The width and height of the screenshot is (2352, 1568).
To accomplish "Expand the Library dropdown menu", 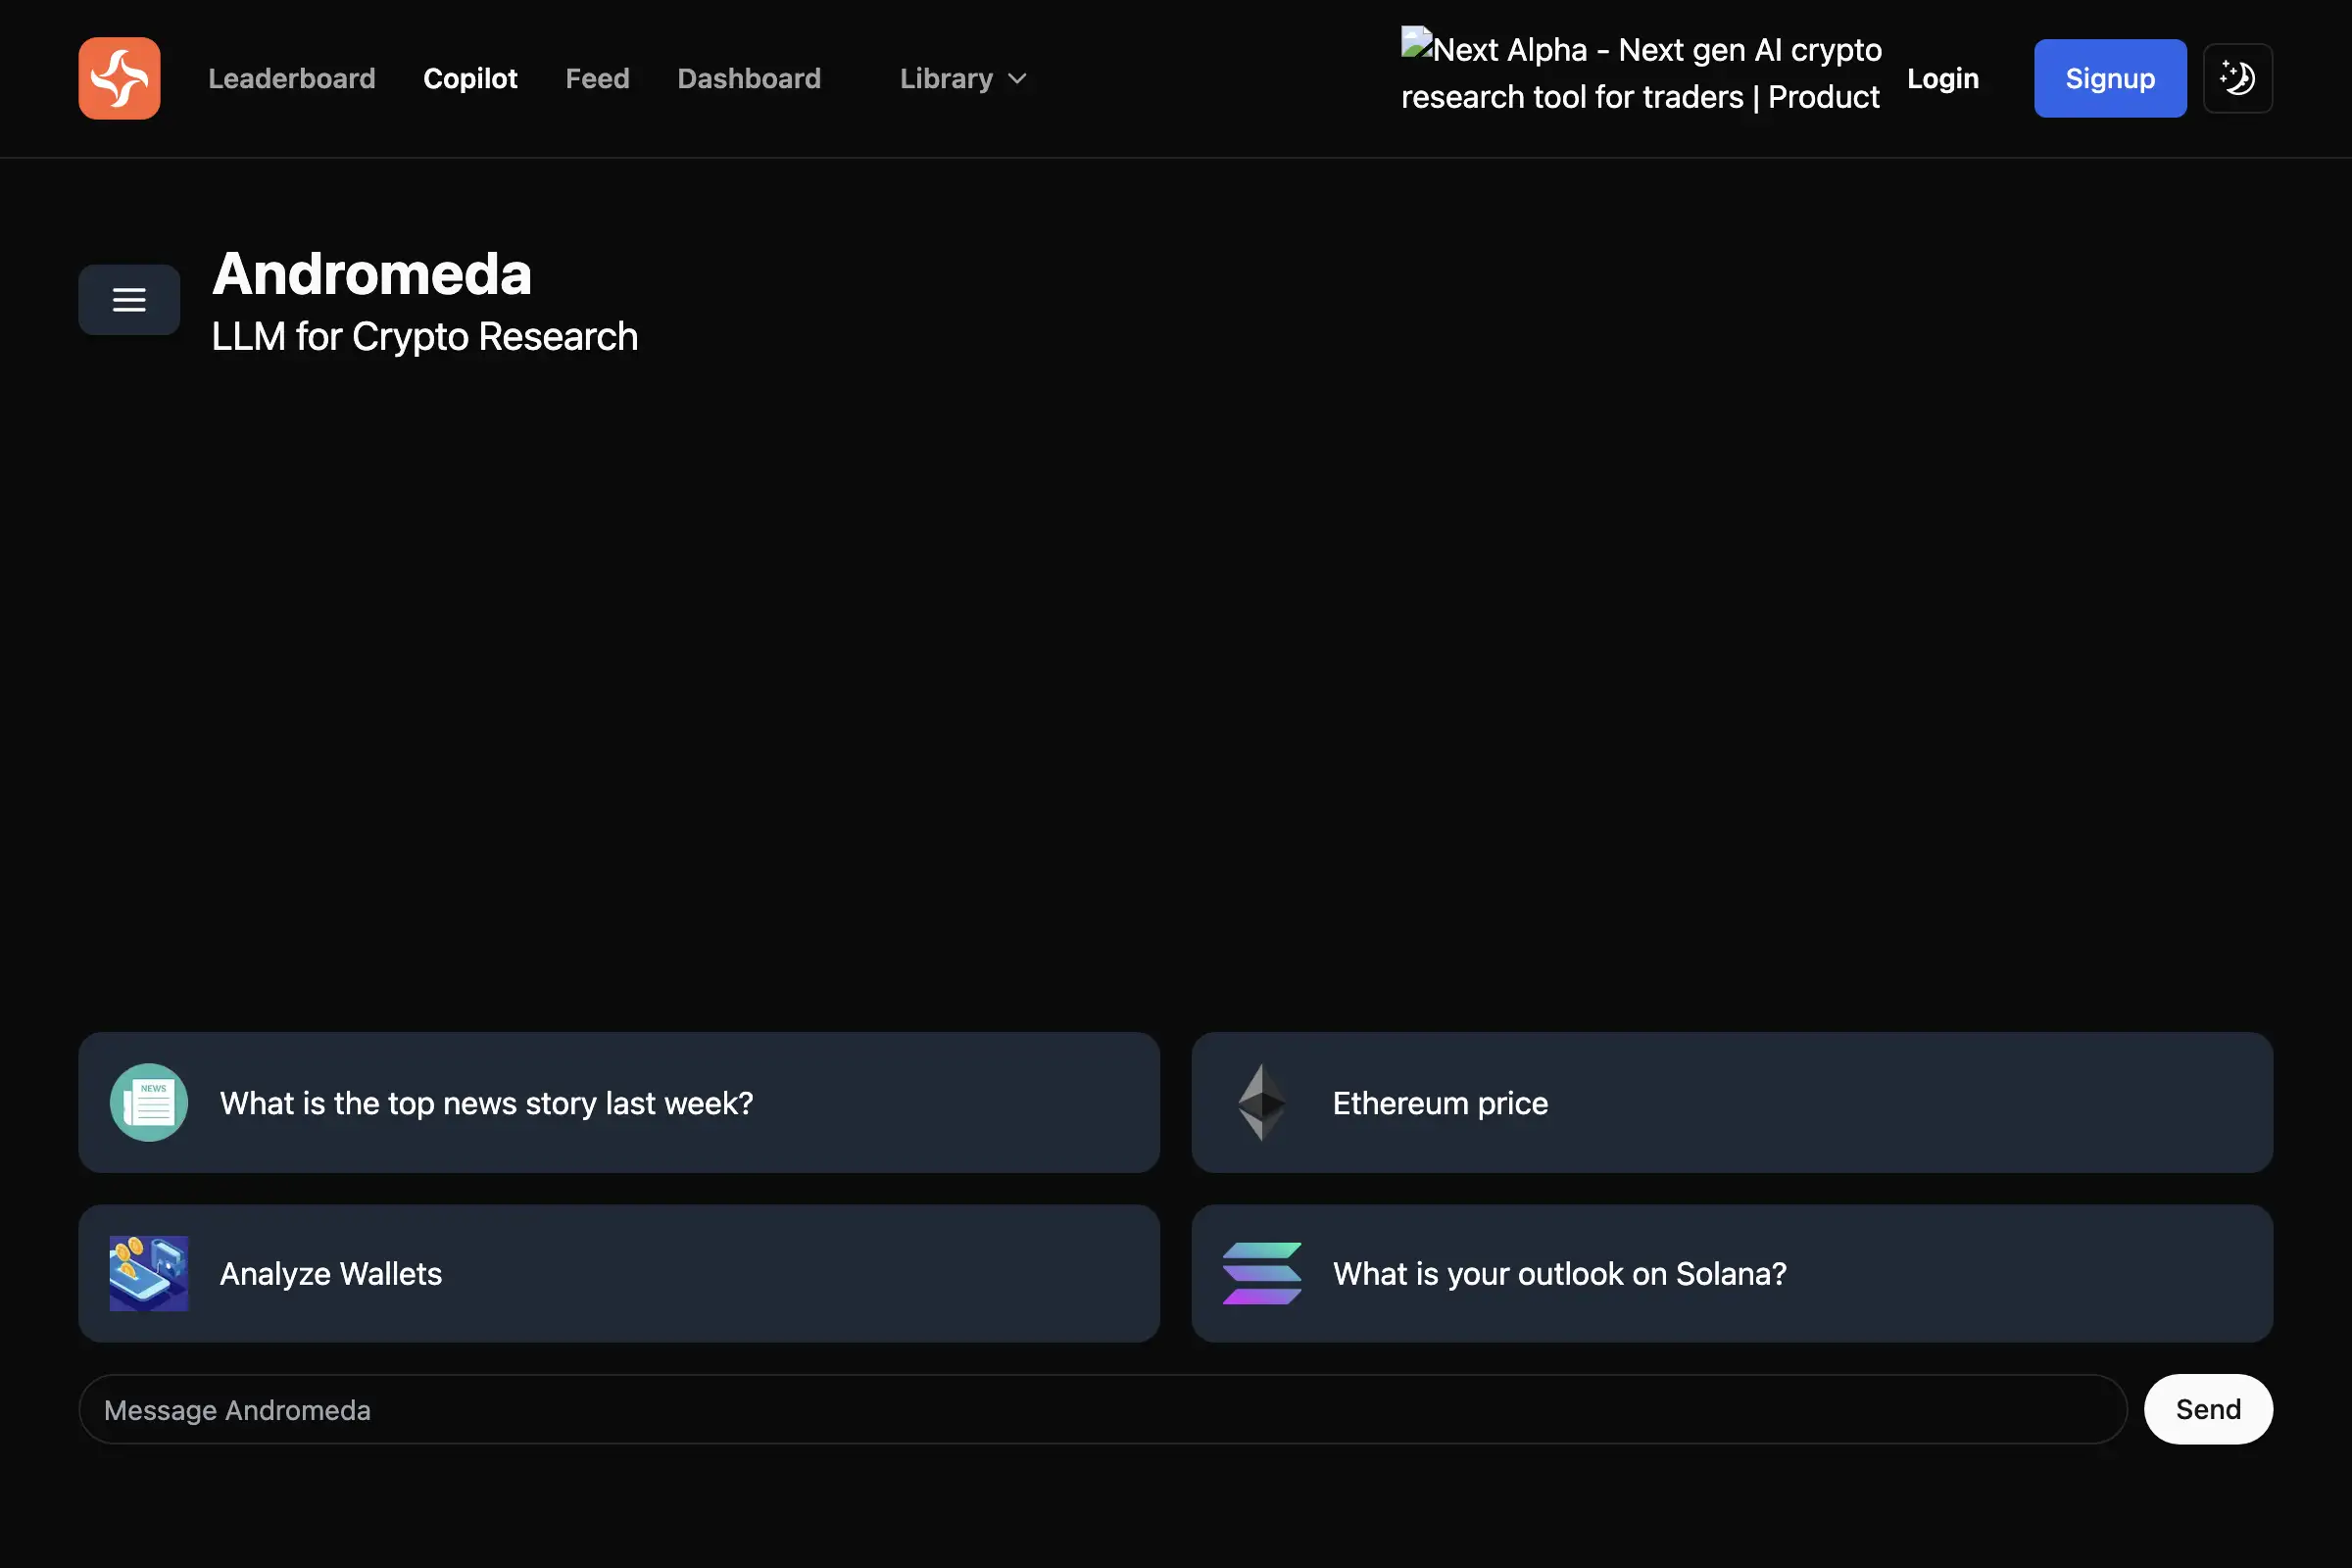I will click(x=963, y=78).
